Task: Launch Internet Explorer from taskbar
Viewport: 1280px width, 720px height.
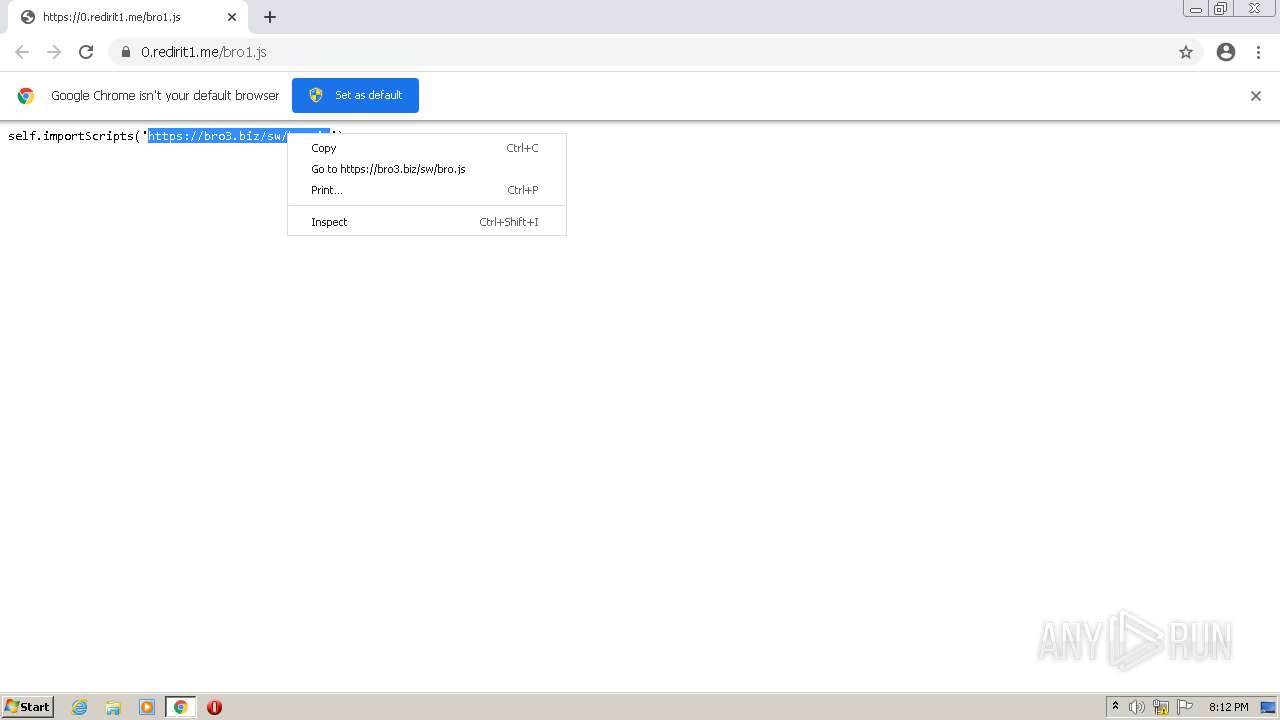Action: coord(80,707)
